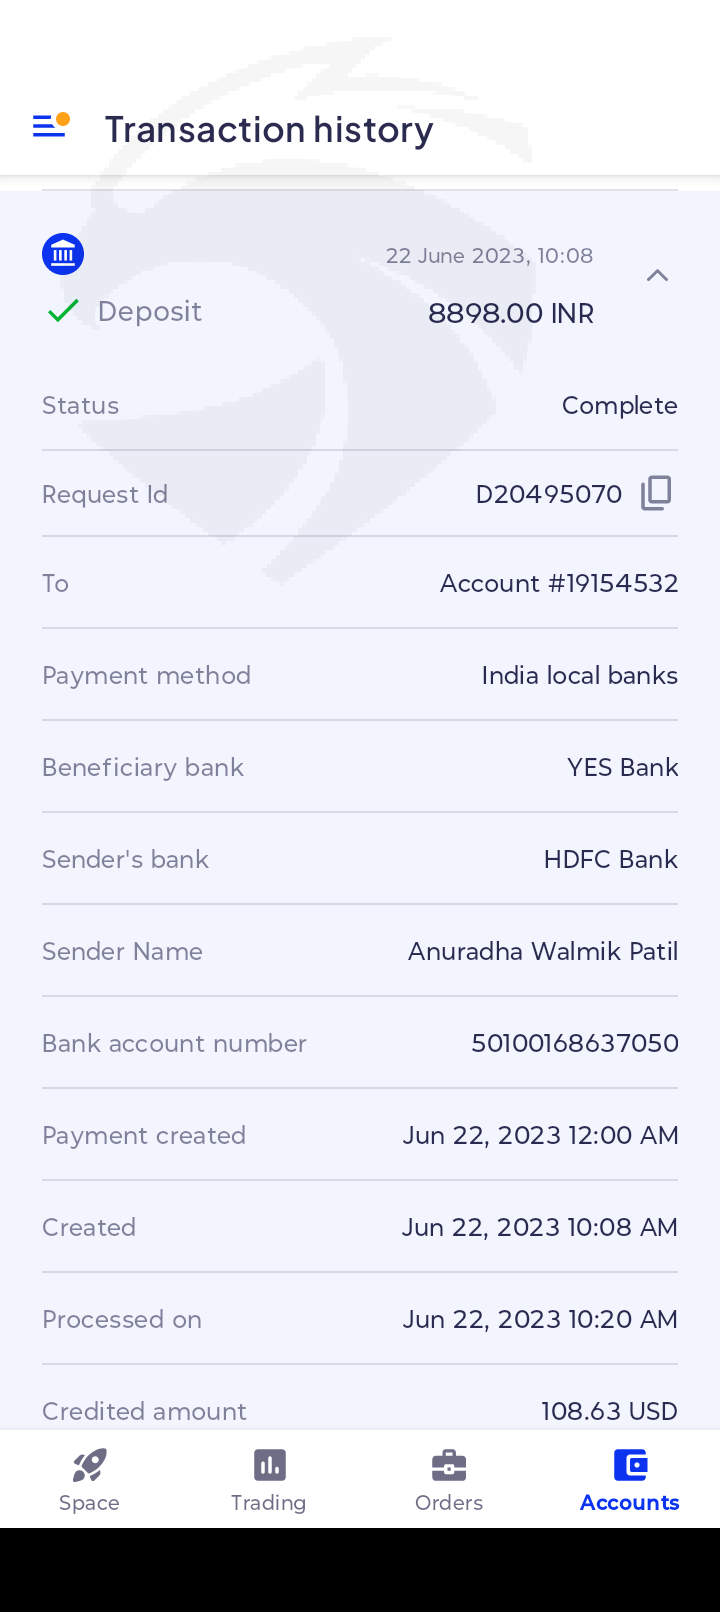Tap the 108.63 USD credited amount

click(609, 1411)
